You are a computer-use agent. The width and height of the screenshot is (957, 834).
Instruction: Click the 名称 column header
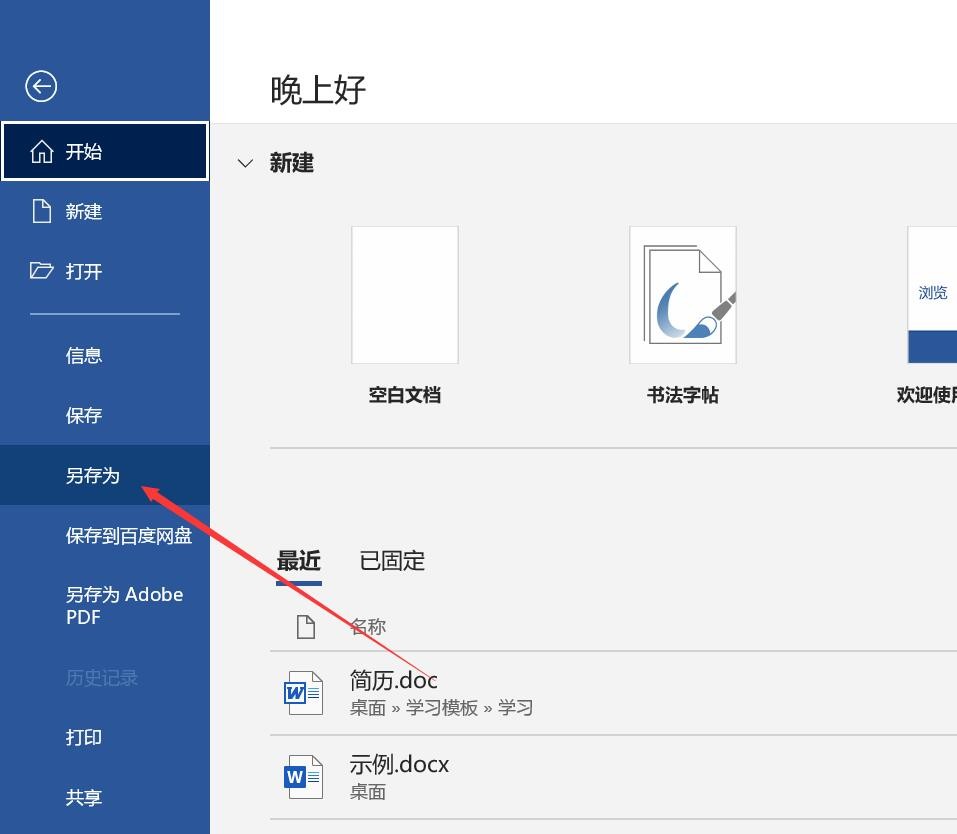[x=368, y=627]
